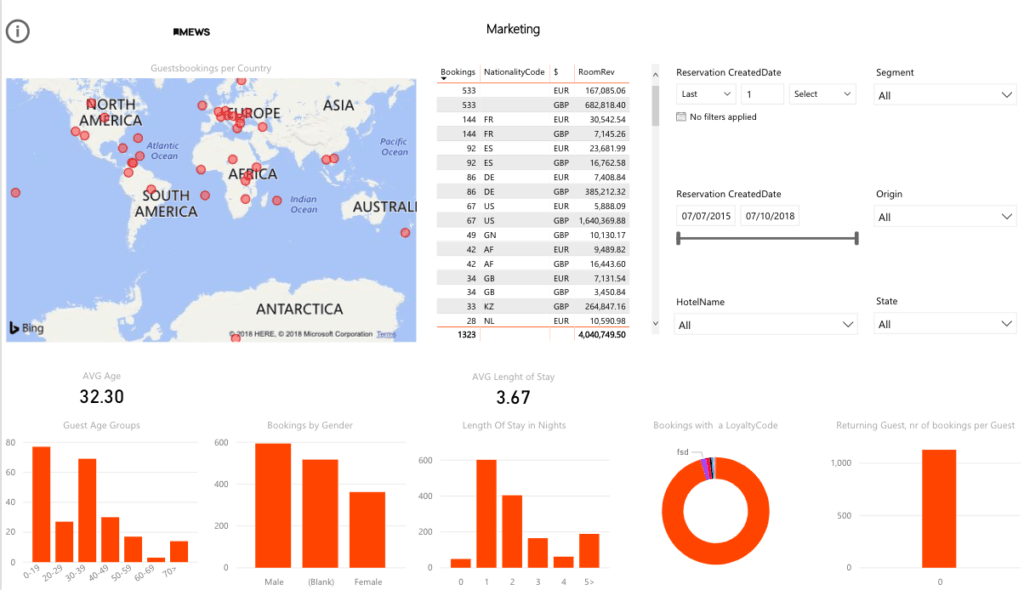The height and width of the screenshot is (590, 1024).
Task: Select the Australia booking point on the map
Action: click(x=405, y=233)
